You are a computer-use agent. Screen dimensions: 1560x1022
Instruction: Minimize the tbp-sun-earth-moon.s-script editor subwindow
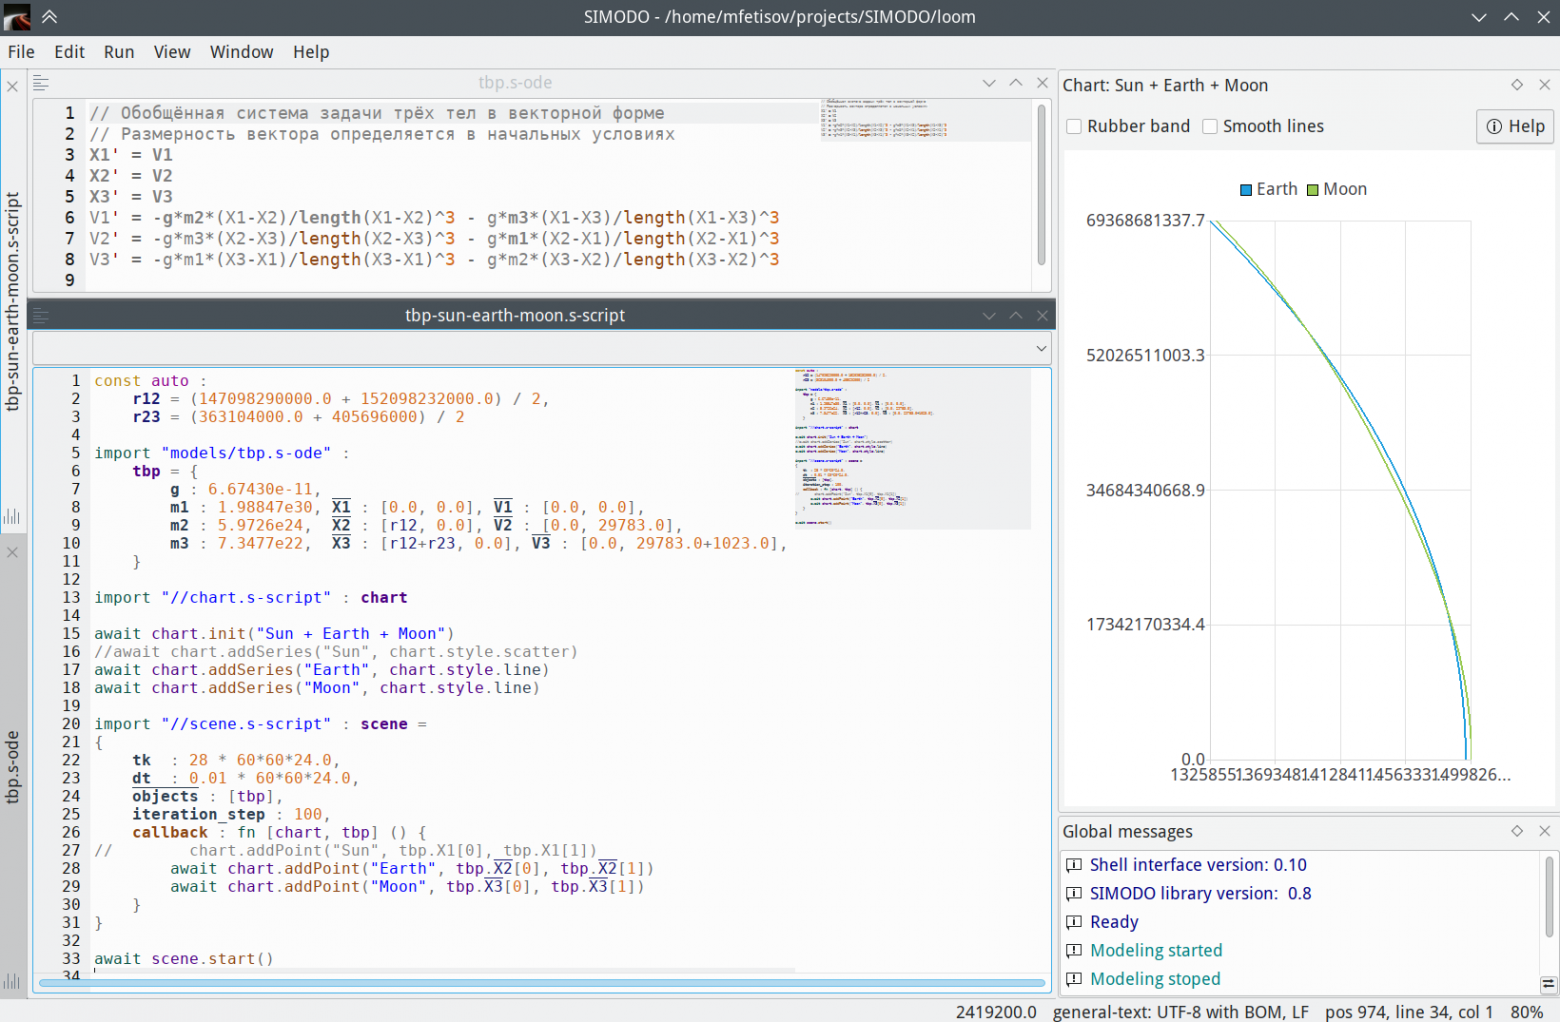[989, 316]
